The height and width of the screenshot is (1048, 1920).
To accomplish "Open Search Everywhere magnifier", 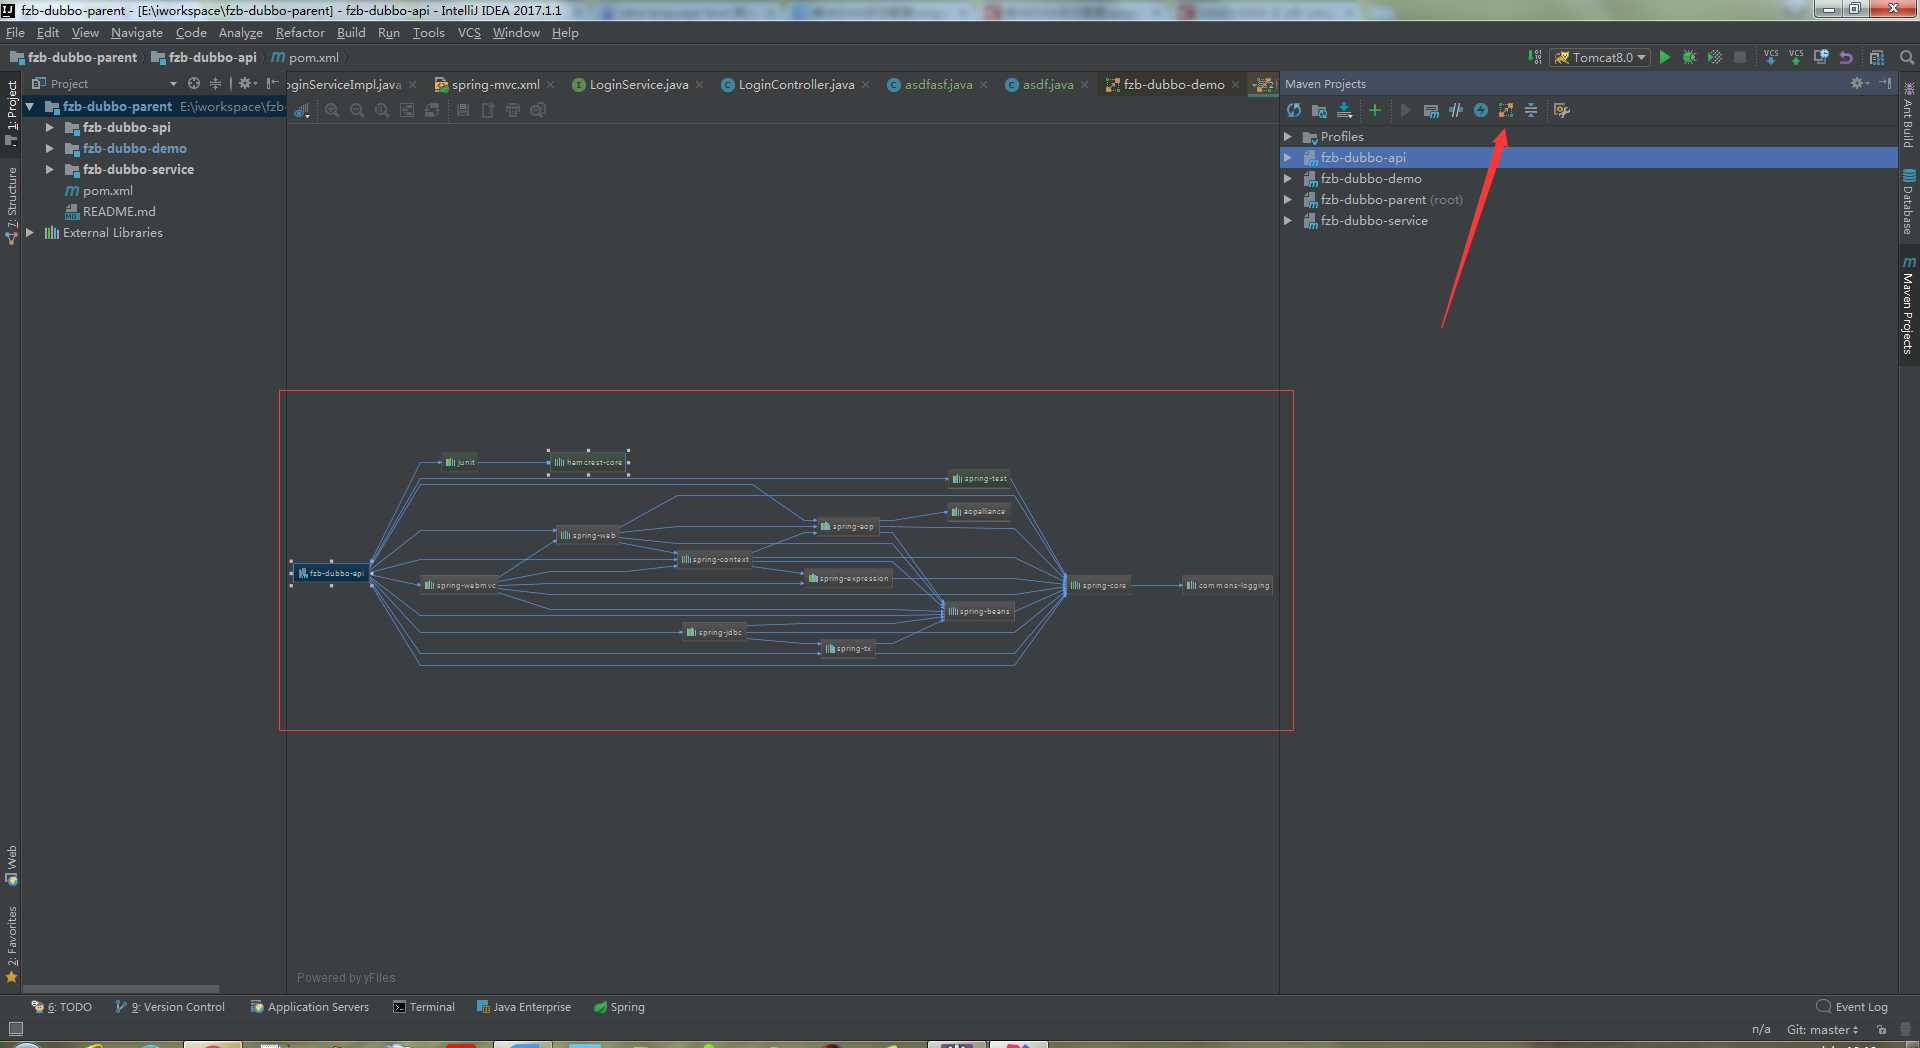I will point(1907,57).
